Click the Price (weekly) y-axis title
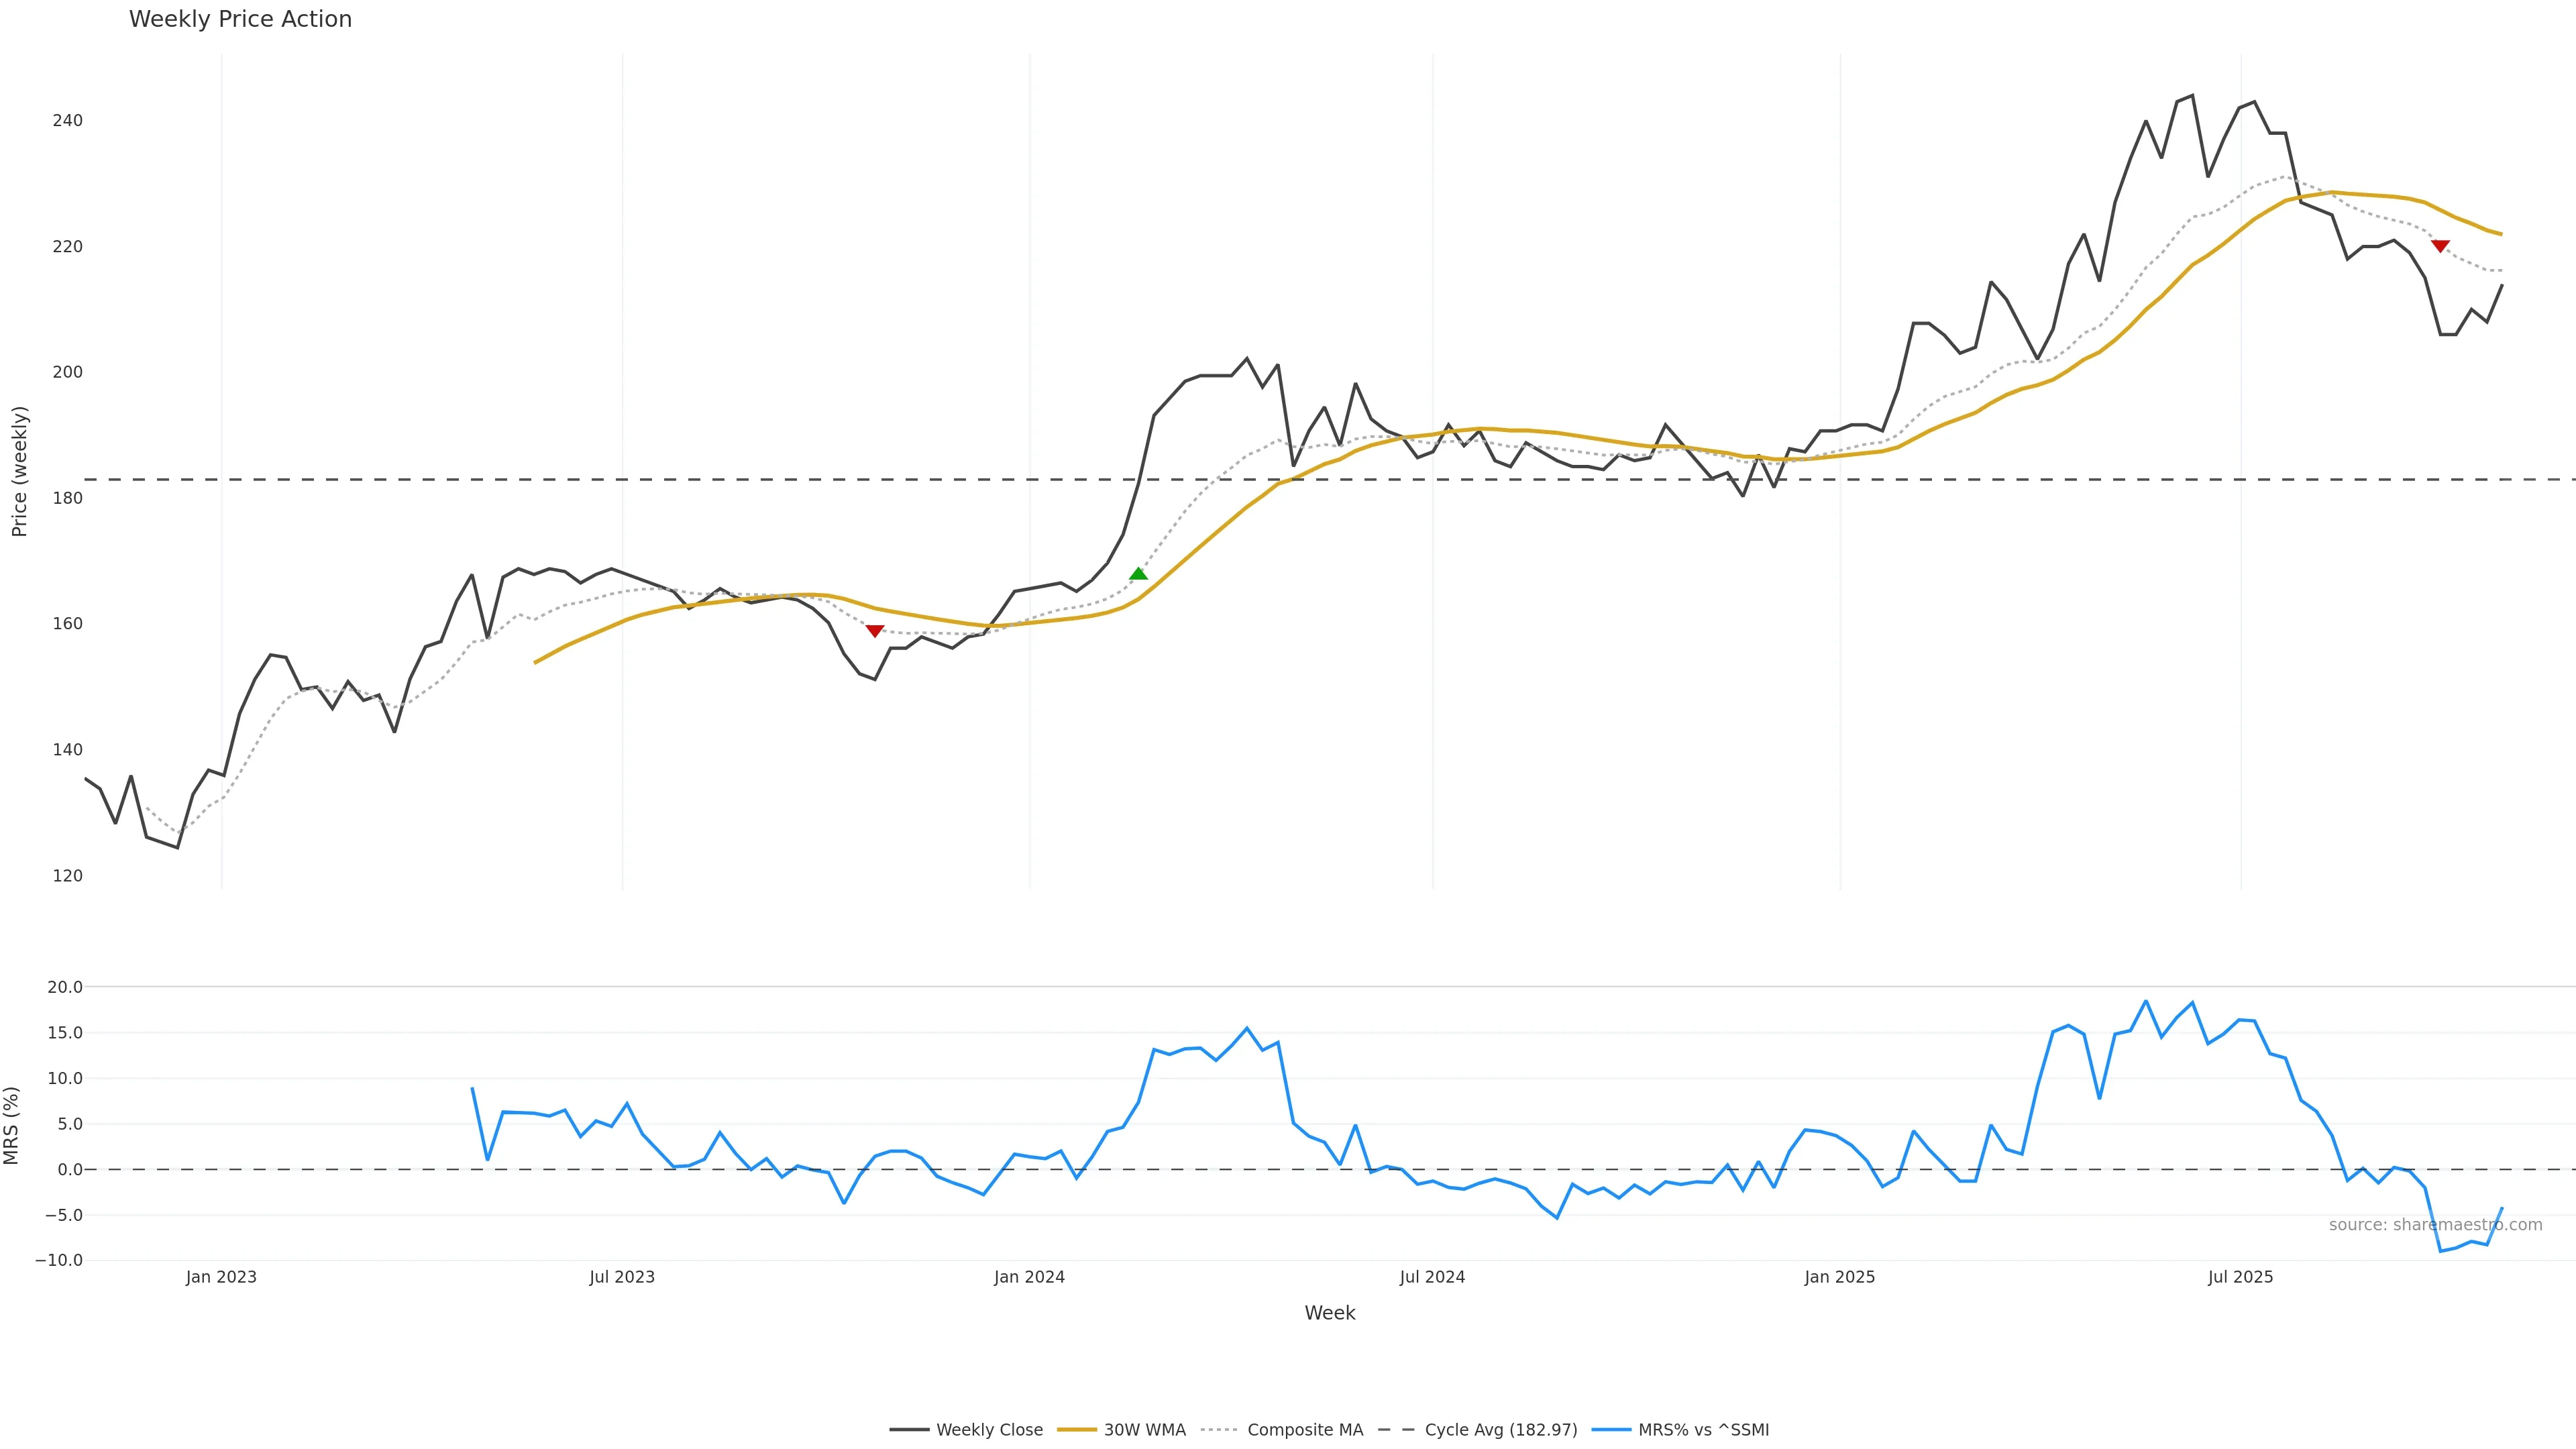Image resolution: width=2576 pixels, height=1449 pixels. [x=20, y=471]
